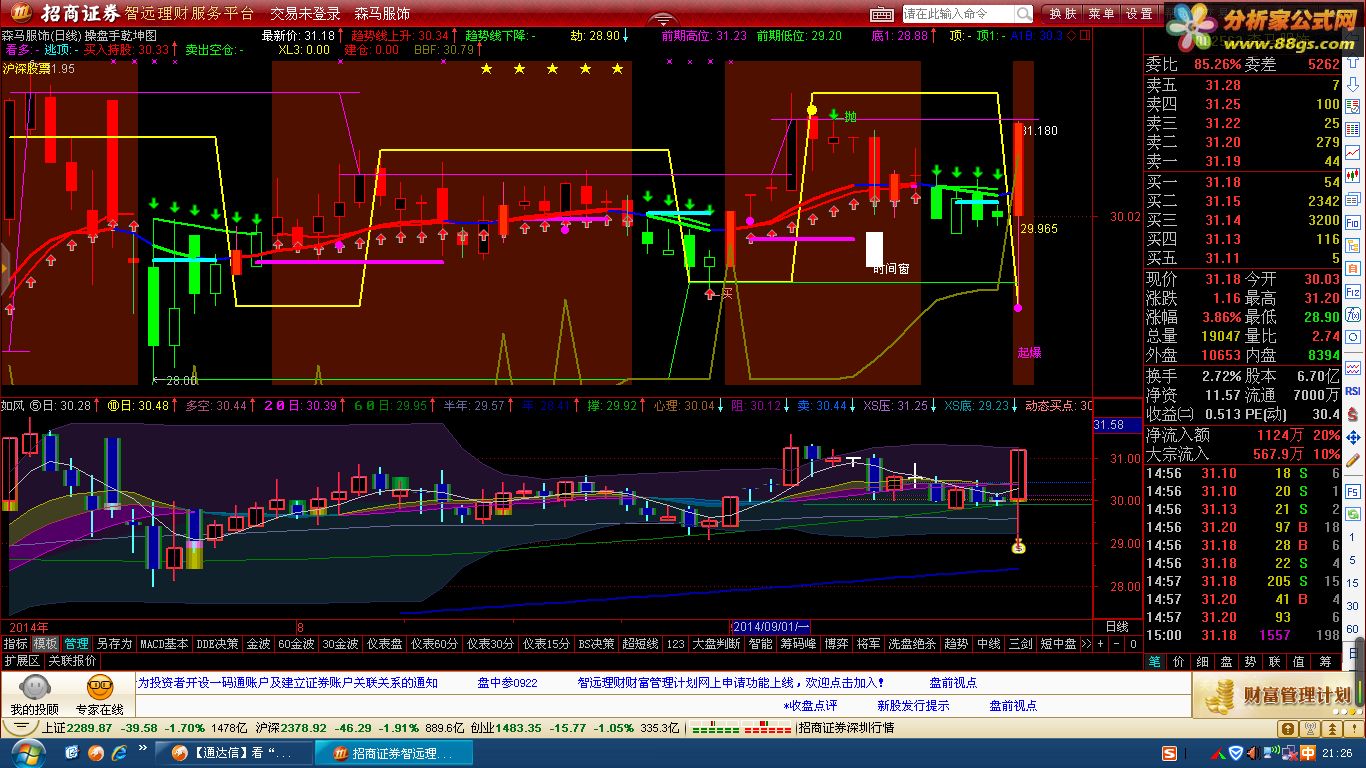Select the 笔 tick tab in quote panel
Image resolution: width=1366 pixels, height=768 pixels.
(1155, 661)
